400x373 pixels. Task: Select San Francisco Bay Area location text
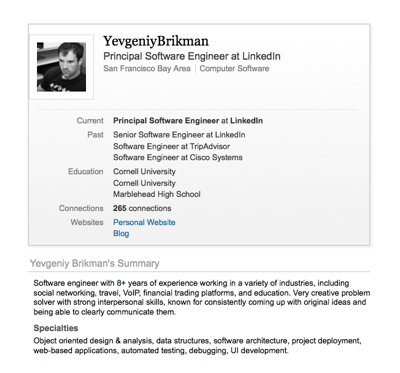point(147,69)
